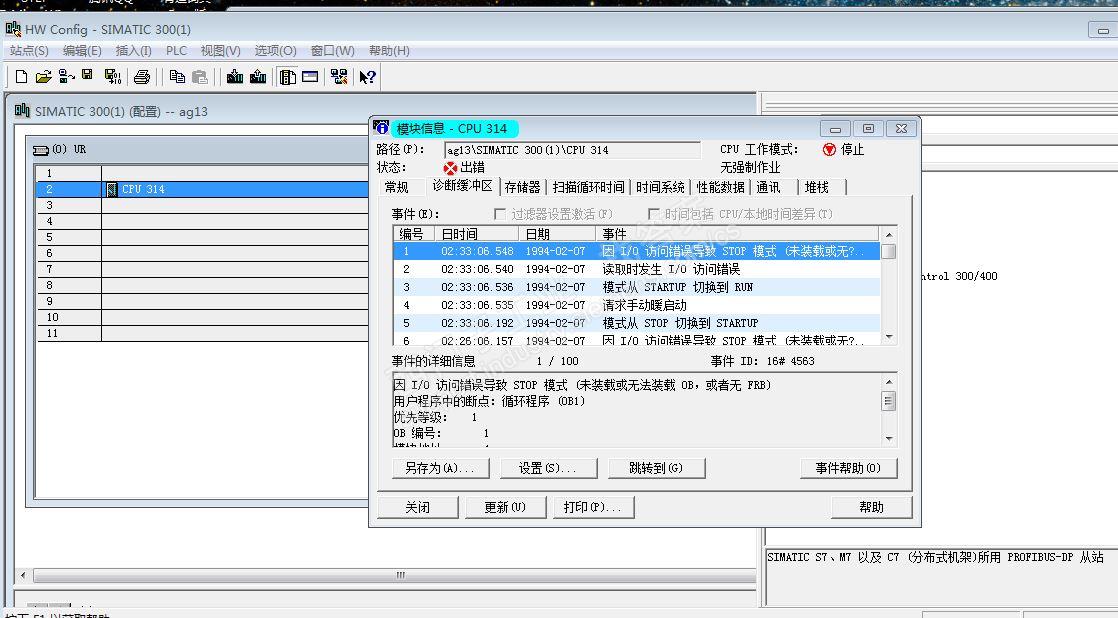
Task: Save the configuration with the floppy icon
Action: coord(87,76)
